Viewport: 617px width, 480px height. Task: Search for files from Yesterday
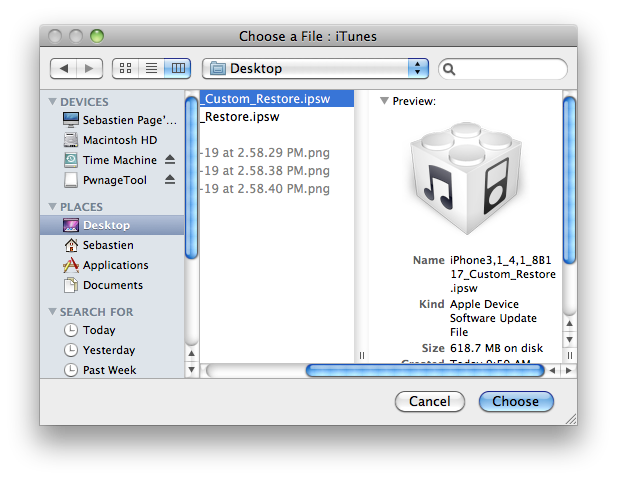[x=112, y=350]
